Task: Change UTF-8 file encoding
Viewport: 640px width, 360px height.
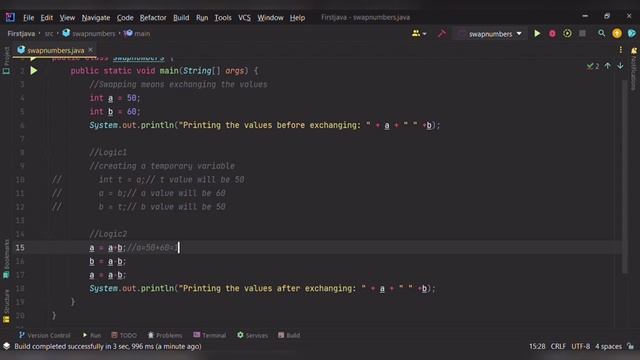Action: (580, 346)
